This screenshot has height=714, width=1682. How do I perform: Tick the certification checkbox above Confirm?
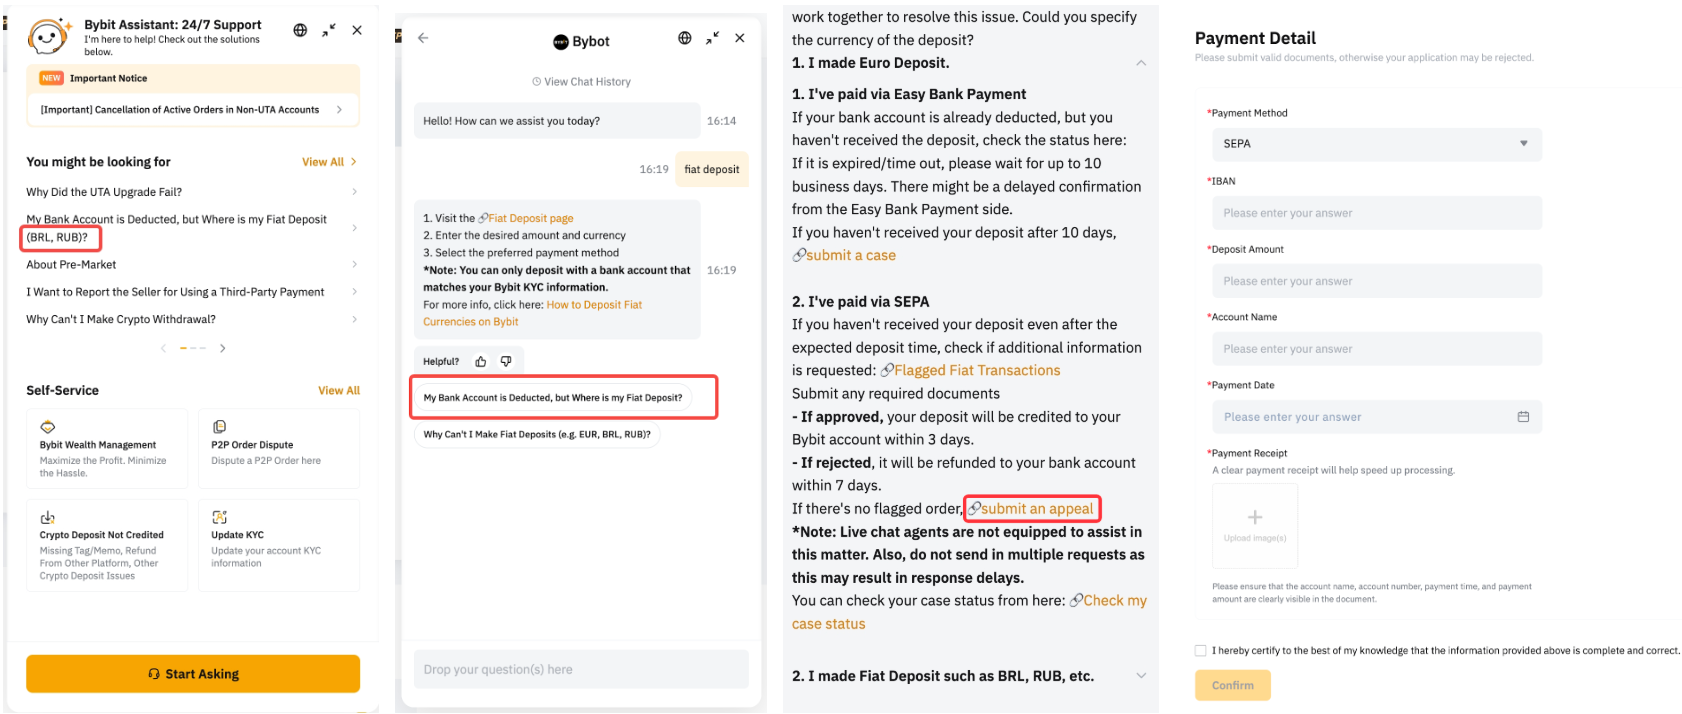click(x=1201, y=650)
